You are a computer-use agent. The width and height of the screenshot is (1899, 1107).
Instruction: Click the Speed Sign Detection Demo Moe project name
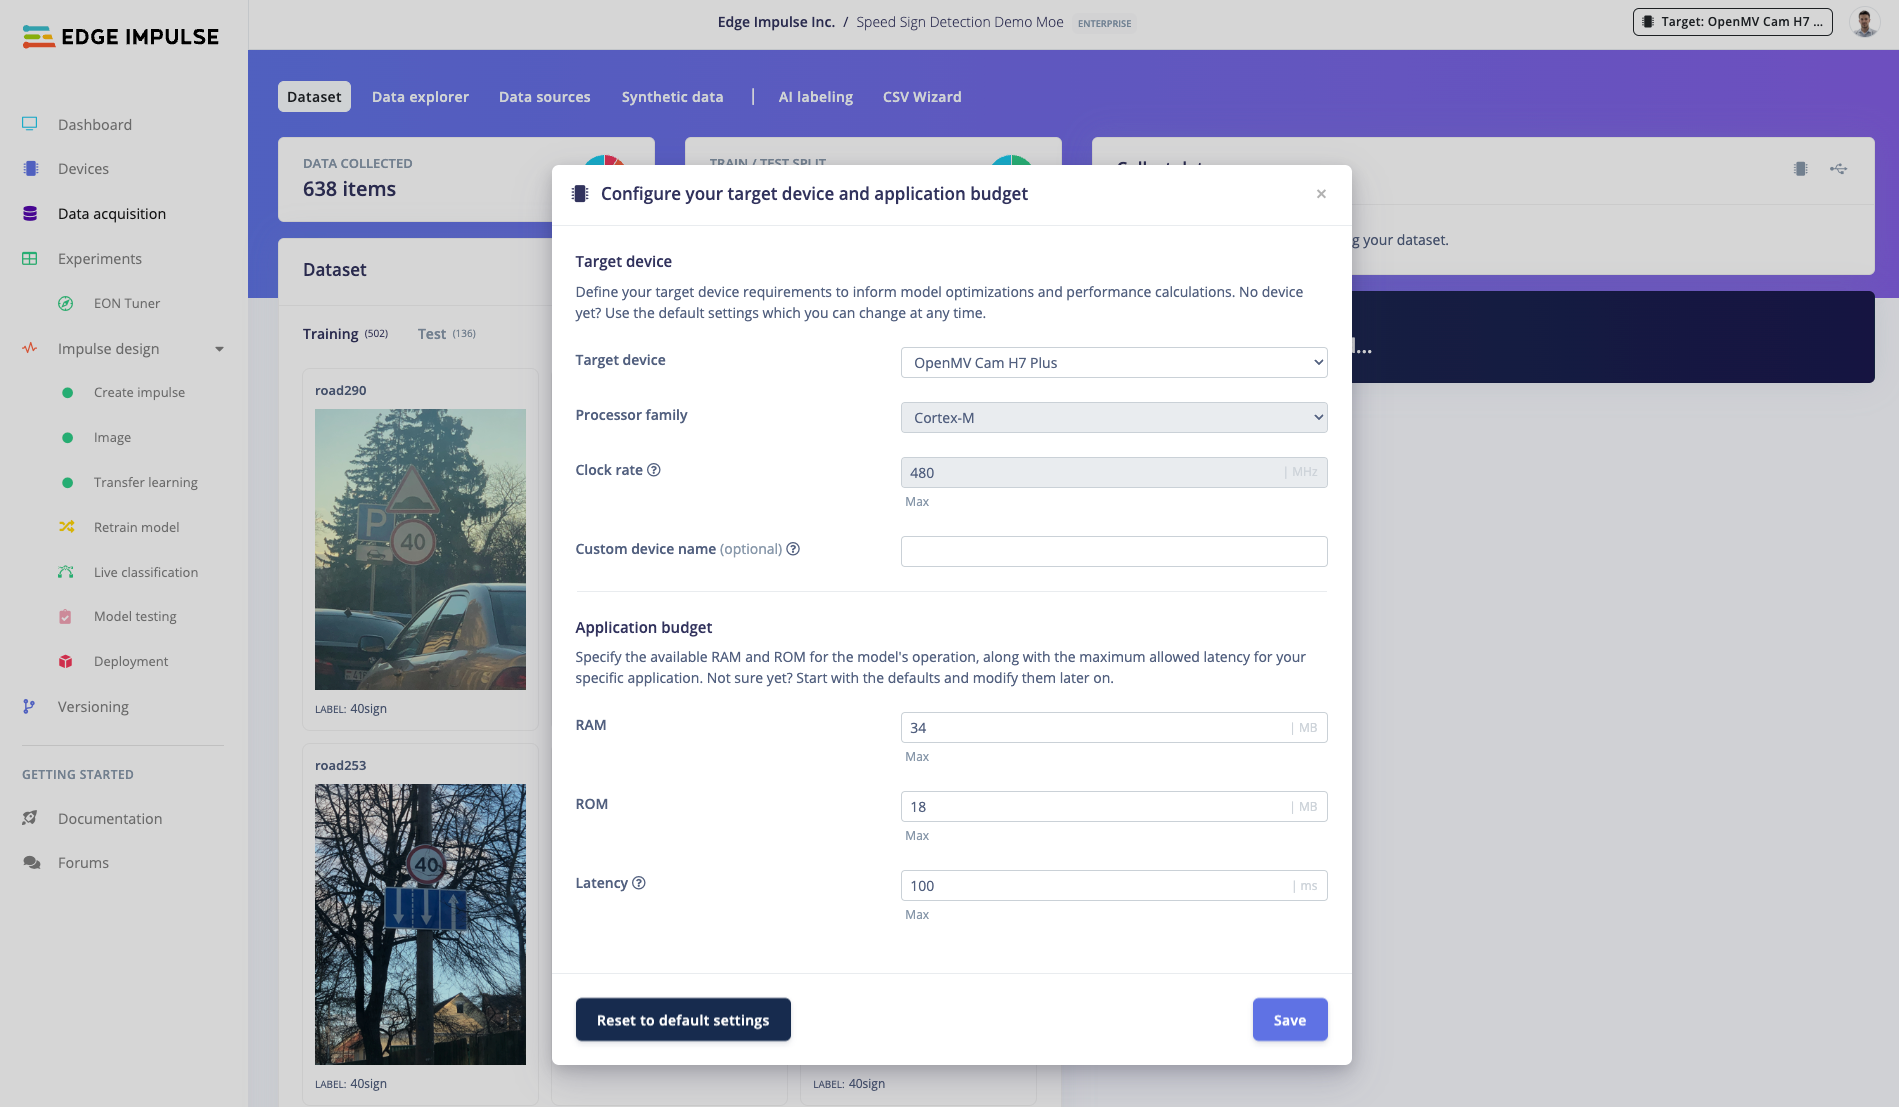click(960, 22)
